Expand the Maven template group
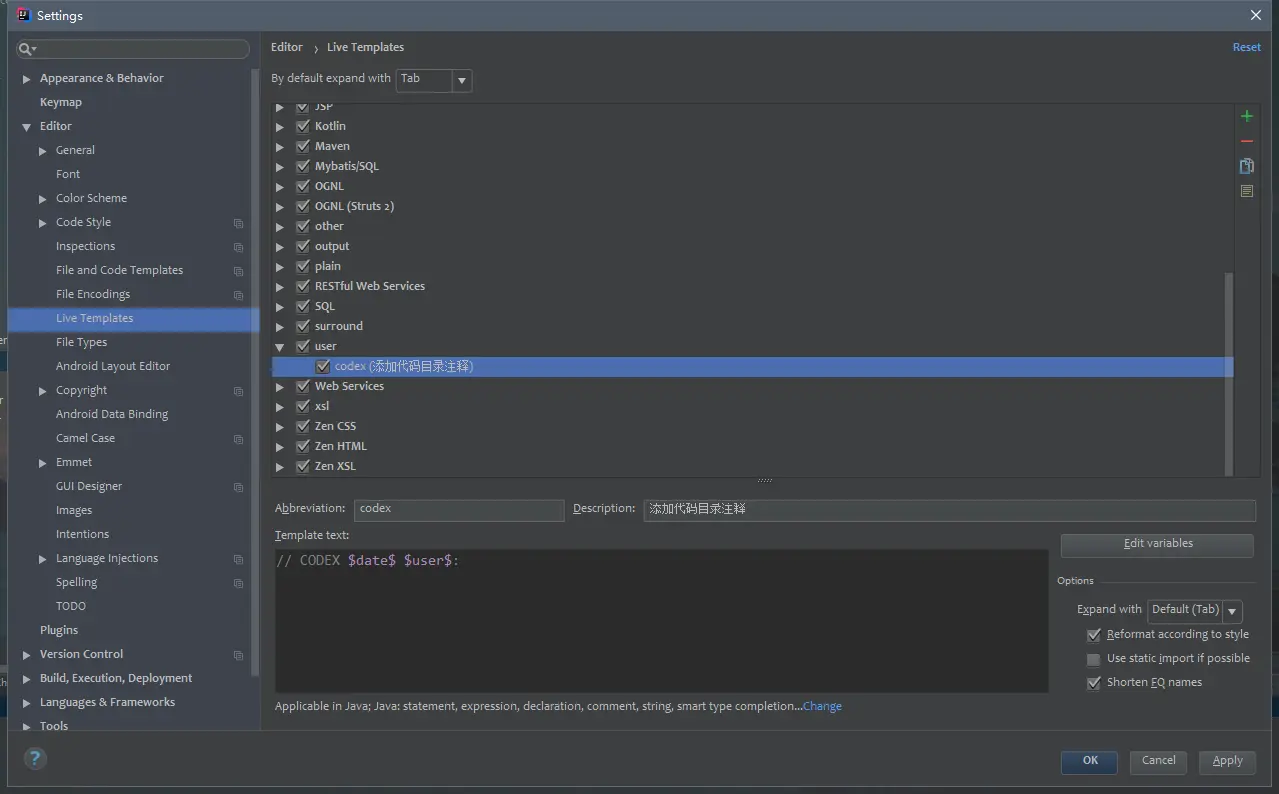 click(x=280, y=146)
